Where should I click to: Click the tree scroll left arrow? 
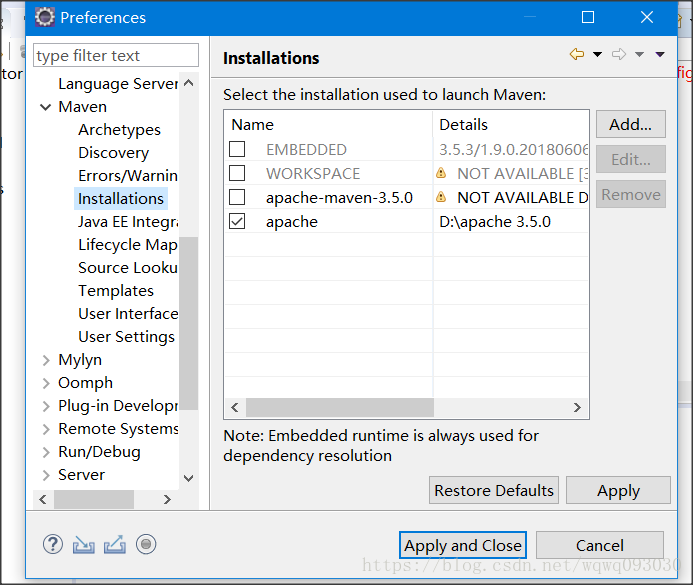43,500
